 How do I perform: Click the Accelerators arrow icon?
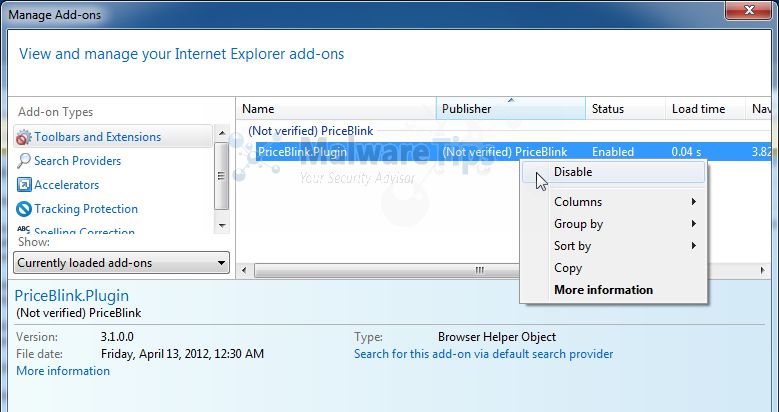(x=23, y=185)
